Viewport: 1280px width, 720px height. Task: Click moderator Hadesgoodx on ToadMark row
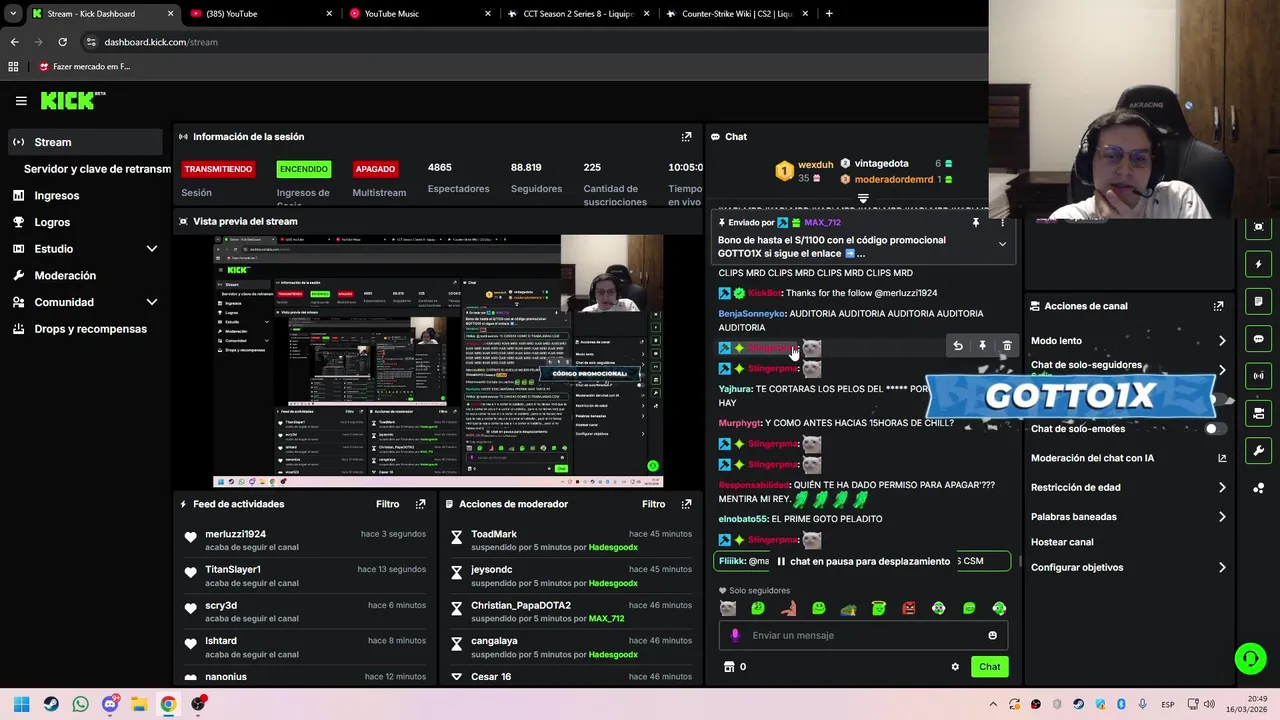click(x=613, y=548)
